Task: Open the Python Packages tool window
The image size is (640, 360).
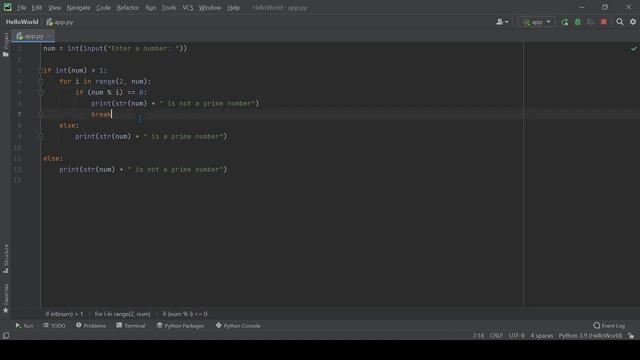Action: (x=180, y=326)
